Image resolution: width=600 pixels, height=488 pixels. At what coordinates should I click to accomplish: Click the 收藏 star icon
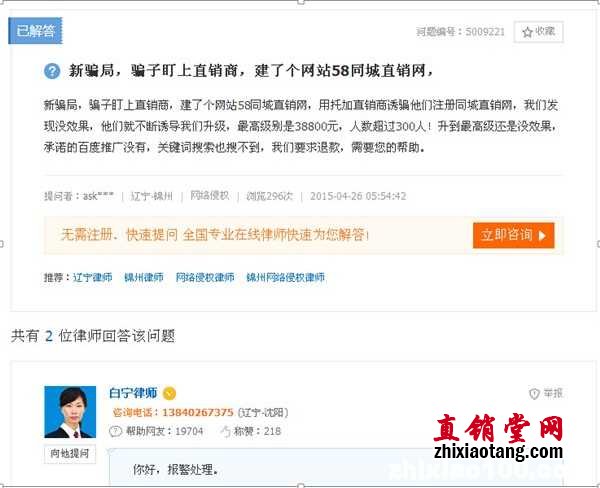click(x=527, y=32)
